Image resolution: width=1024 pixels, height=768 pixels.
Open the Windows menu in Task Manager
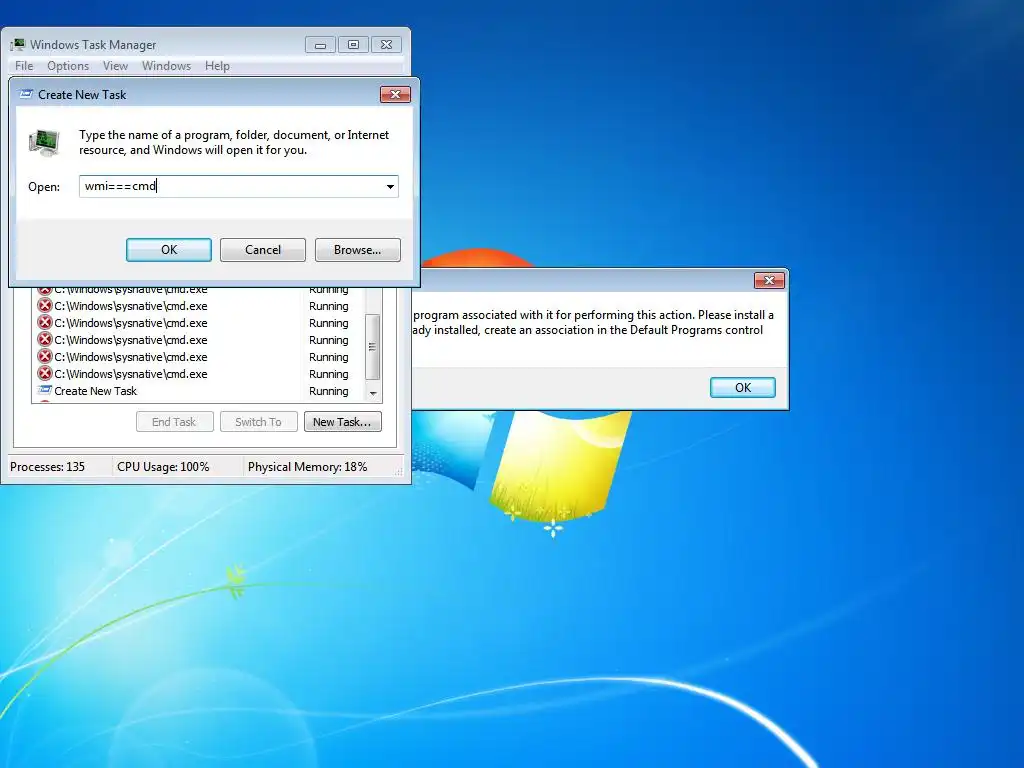point(167,66)
